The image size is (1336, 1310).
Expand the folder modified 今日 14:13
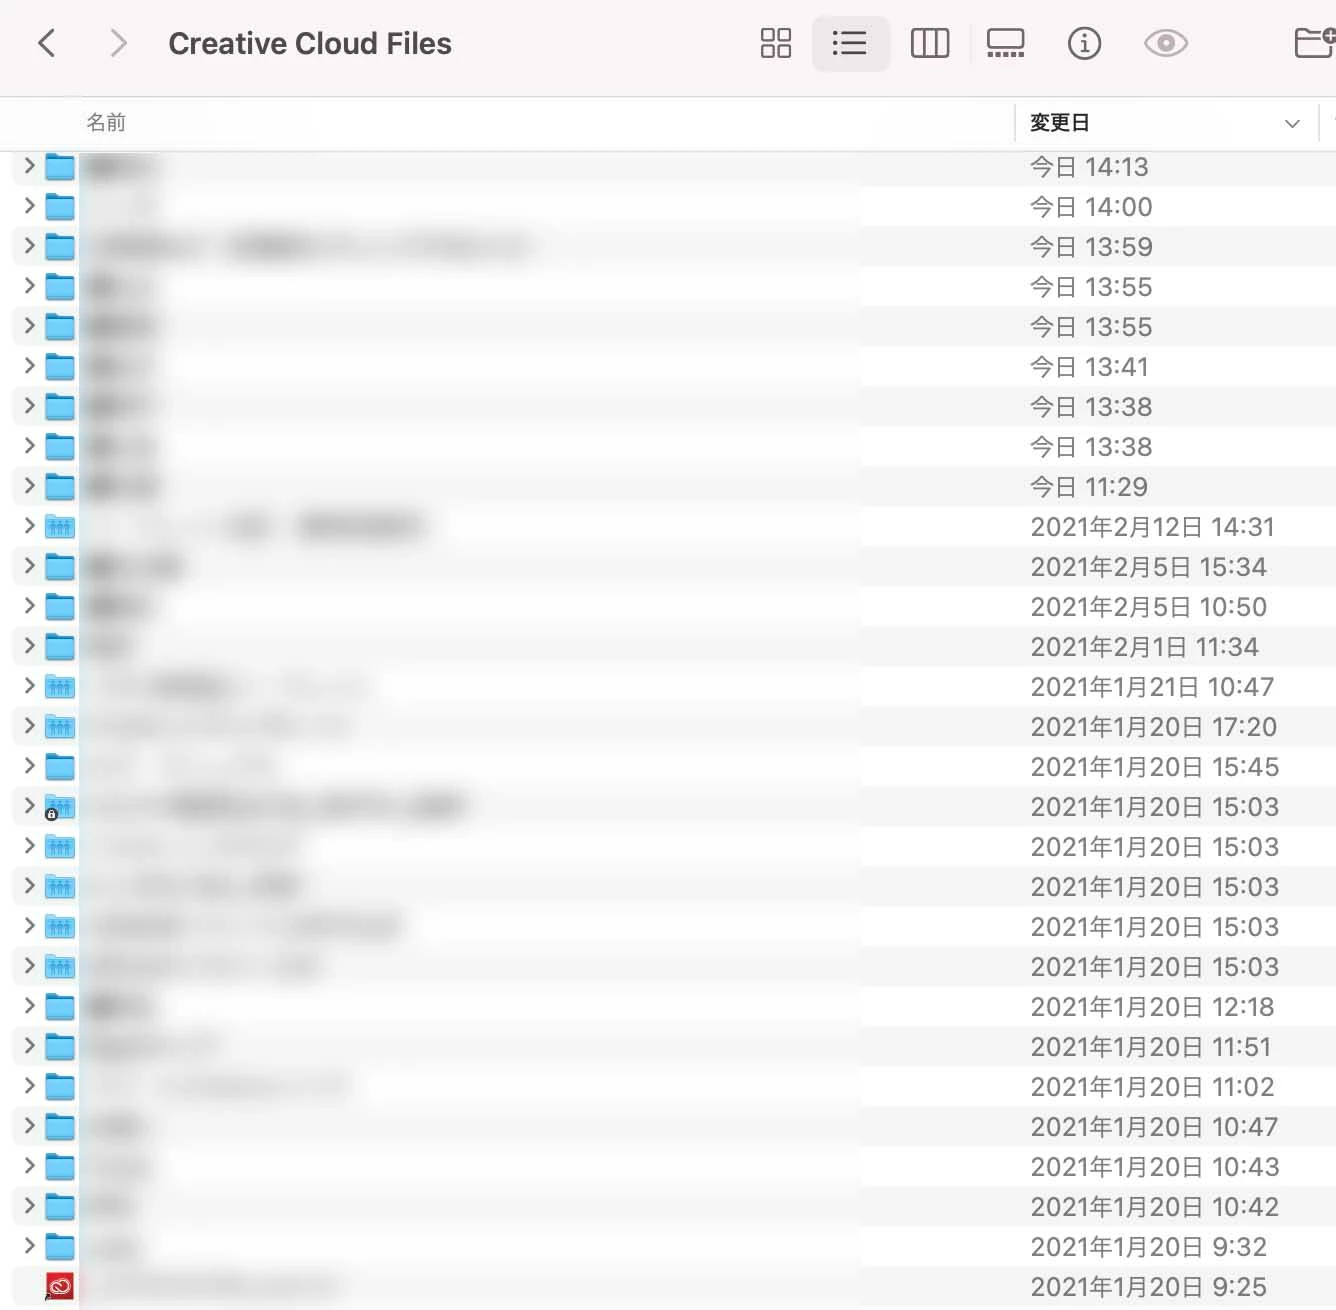(x=29, y=166)
